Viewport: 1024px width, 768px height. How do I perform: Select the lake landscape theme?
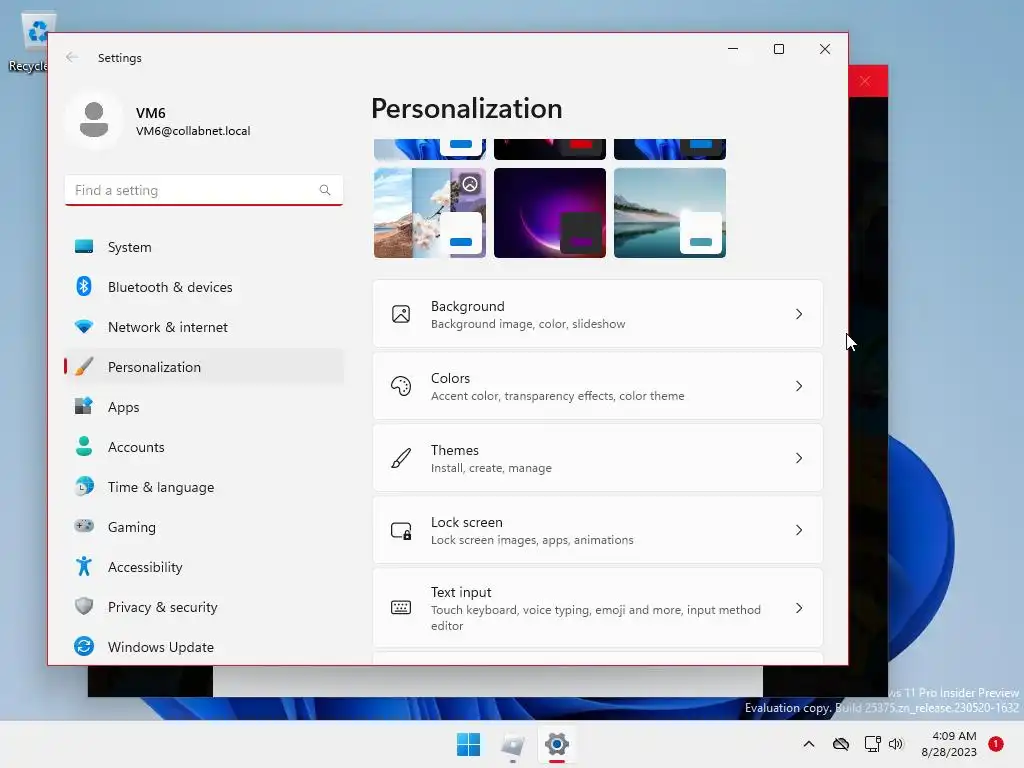[x=670, y=213]
